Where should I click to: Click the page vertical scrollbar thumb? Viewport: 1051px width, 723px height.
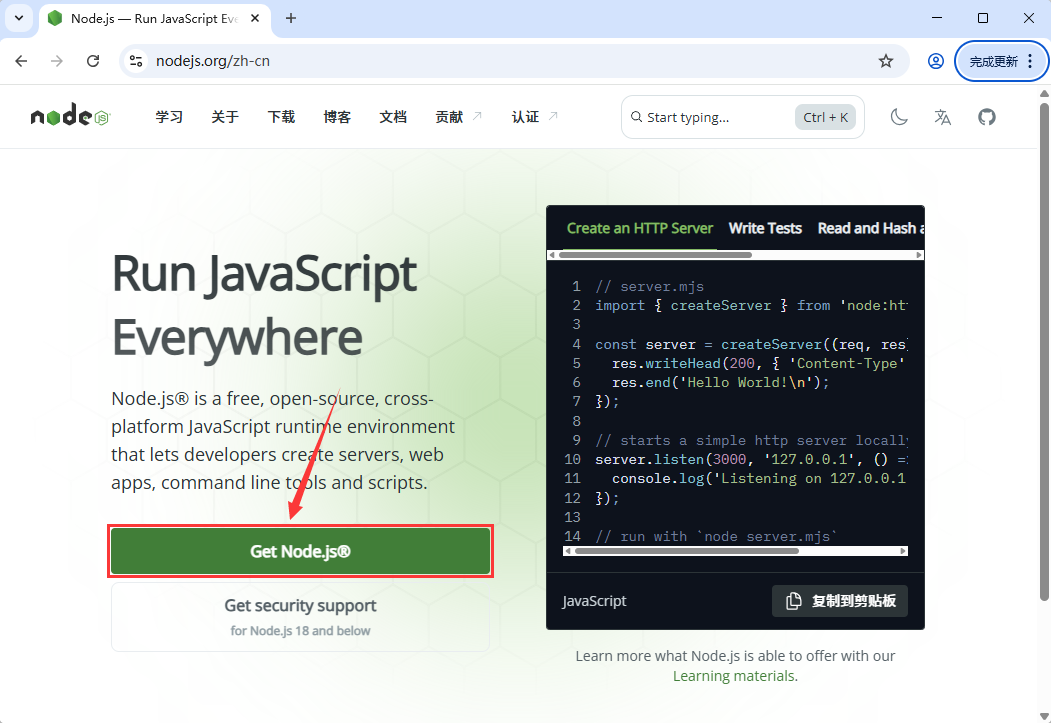pyautogui.click(x=1044, y=350)
